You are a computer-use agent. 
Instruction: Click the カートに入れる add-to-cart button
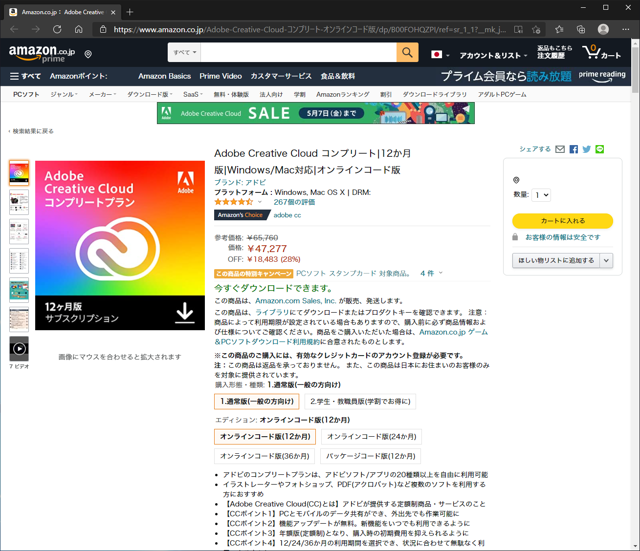pyautogui.click(x=562, y=221)
